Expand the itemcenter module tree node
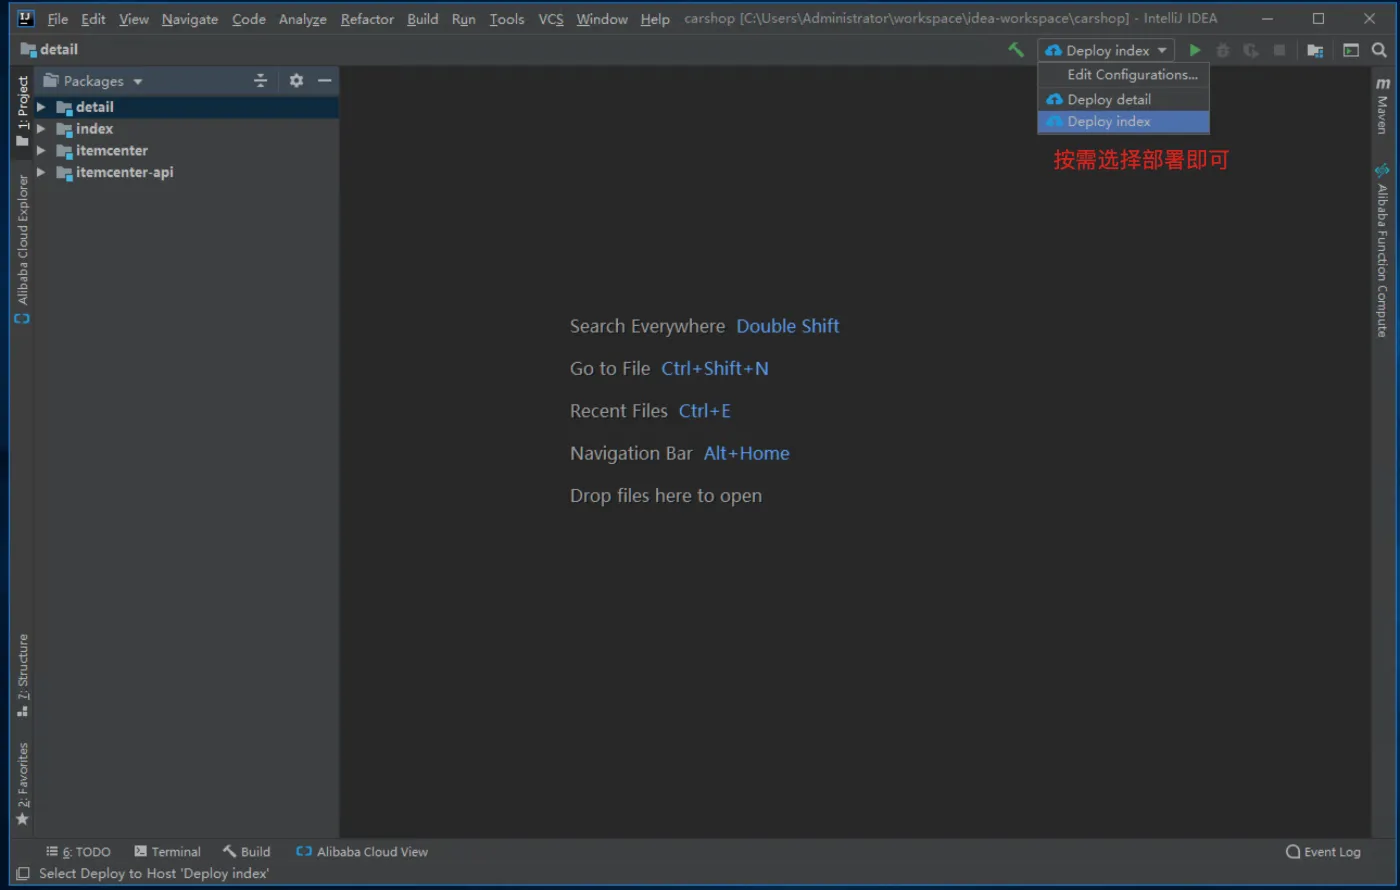This screenshot has height=890, width=1400. click(41, 151)
